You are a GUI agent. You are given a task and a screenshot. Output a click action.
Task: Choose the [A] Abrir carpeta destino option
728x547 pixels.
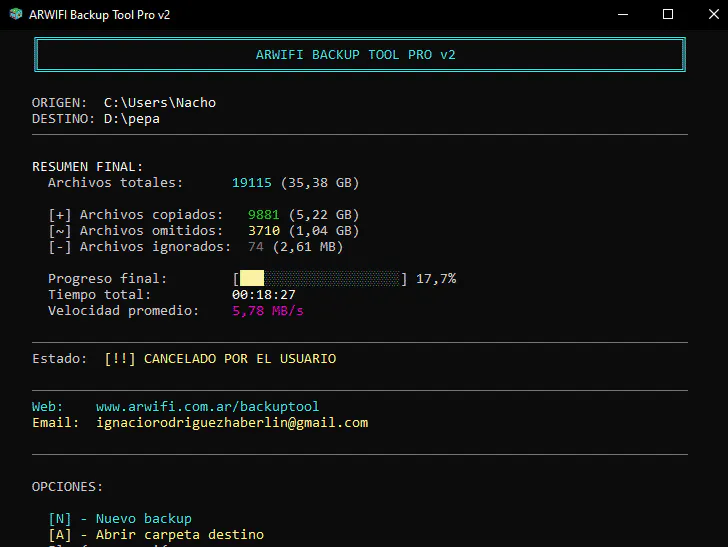point(156,535)
